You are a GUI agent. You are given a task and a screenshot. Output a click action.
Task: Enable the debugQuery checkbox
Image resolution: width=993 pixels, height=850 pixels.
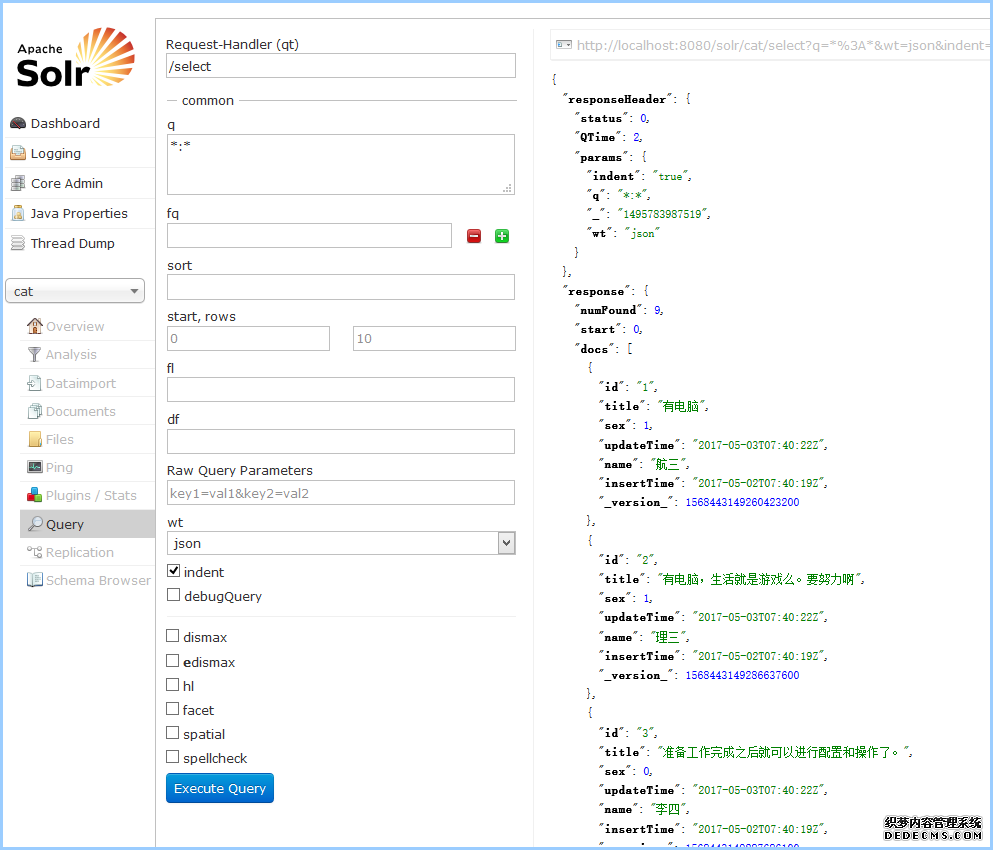[x=174, y=596]
